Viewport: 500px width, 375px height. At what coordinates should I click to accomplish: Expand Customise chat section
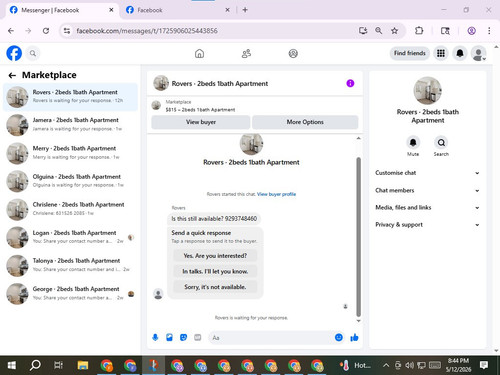(428, 173)
